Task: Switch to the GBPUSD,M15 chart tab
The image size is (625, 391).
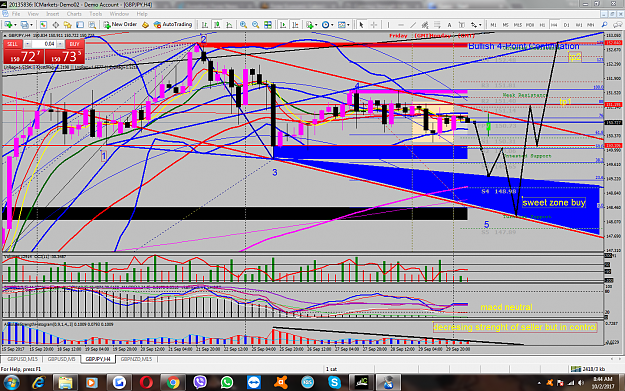Action: click(x=22, y=359)
